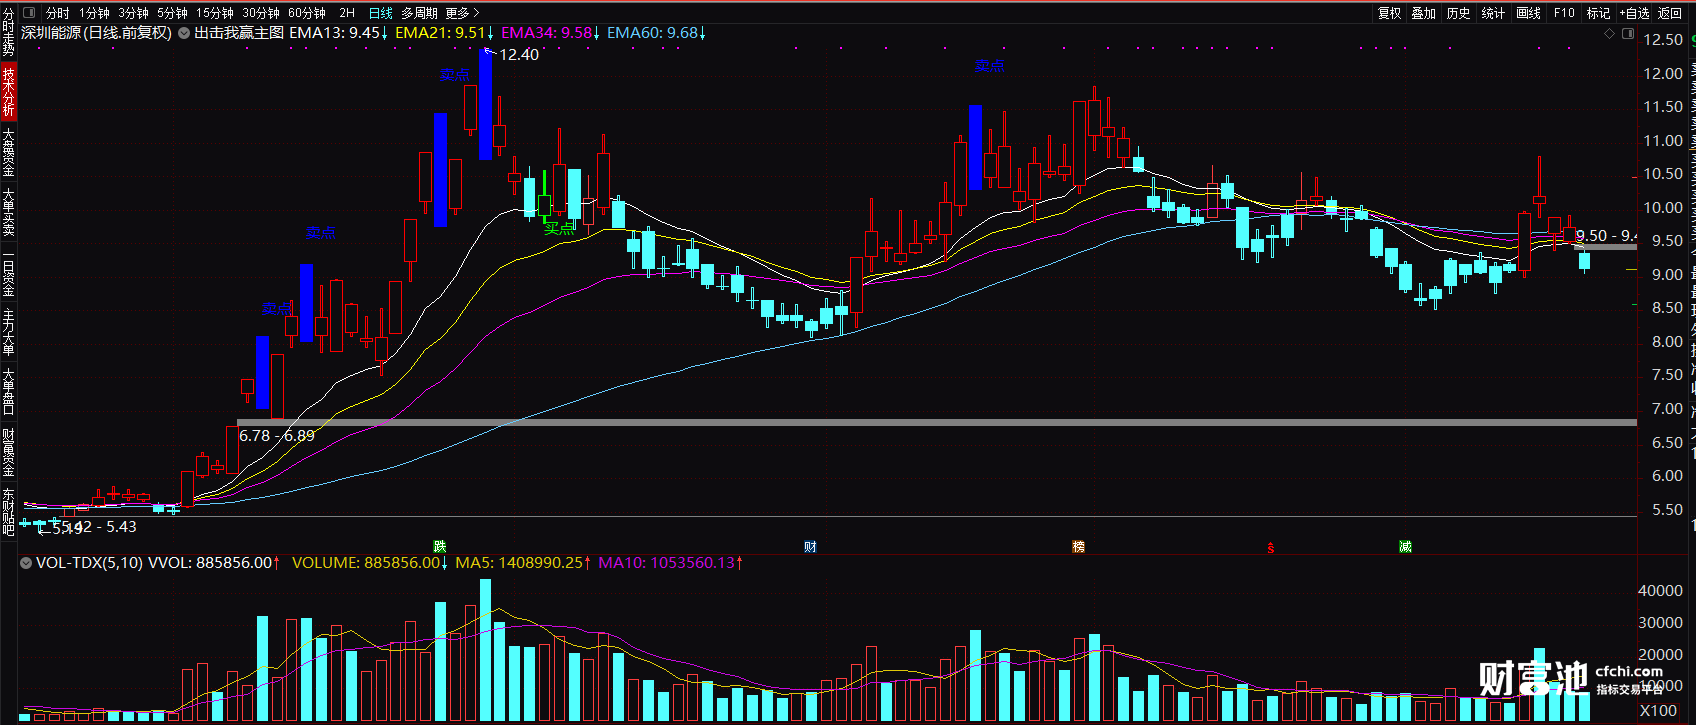Open the 多周期 multi-period view
The height and width of the screenshot is (725, 1696).
point(419,13)
